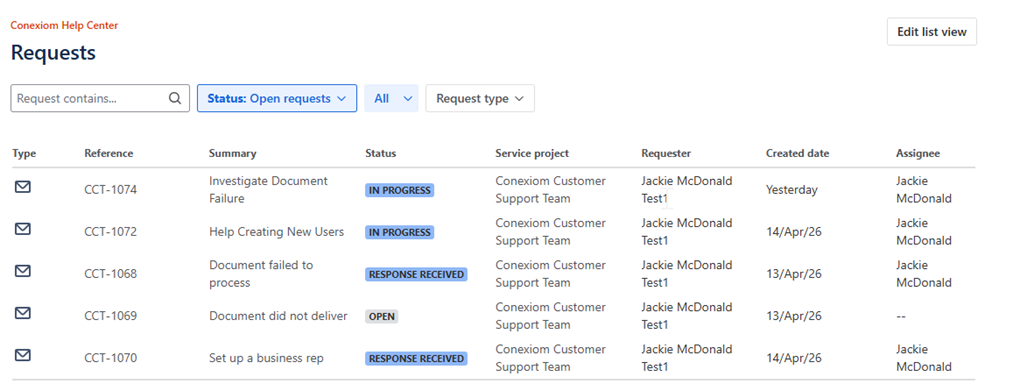This screenshot has width=1013, height=391.
Task: Click the Status column header
Action: (x=381, y=153)
